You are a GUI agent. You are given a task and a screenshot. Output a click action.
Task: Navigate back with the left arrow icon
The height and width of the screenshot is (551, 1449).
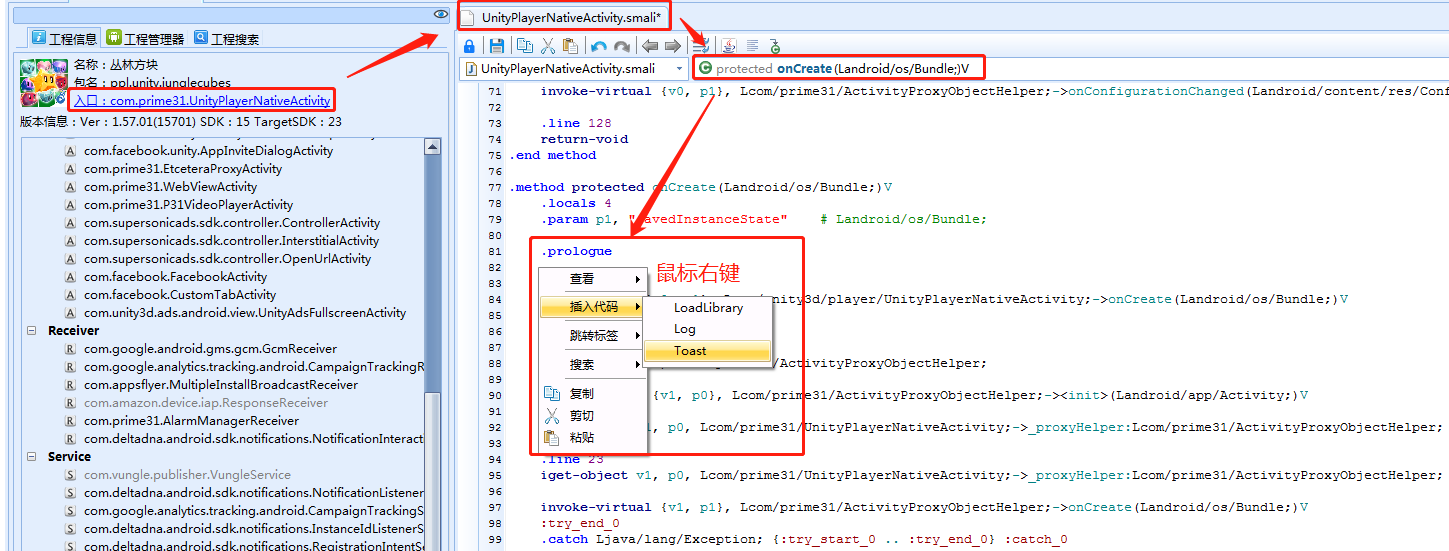point(650,46)
